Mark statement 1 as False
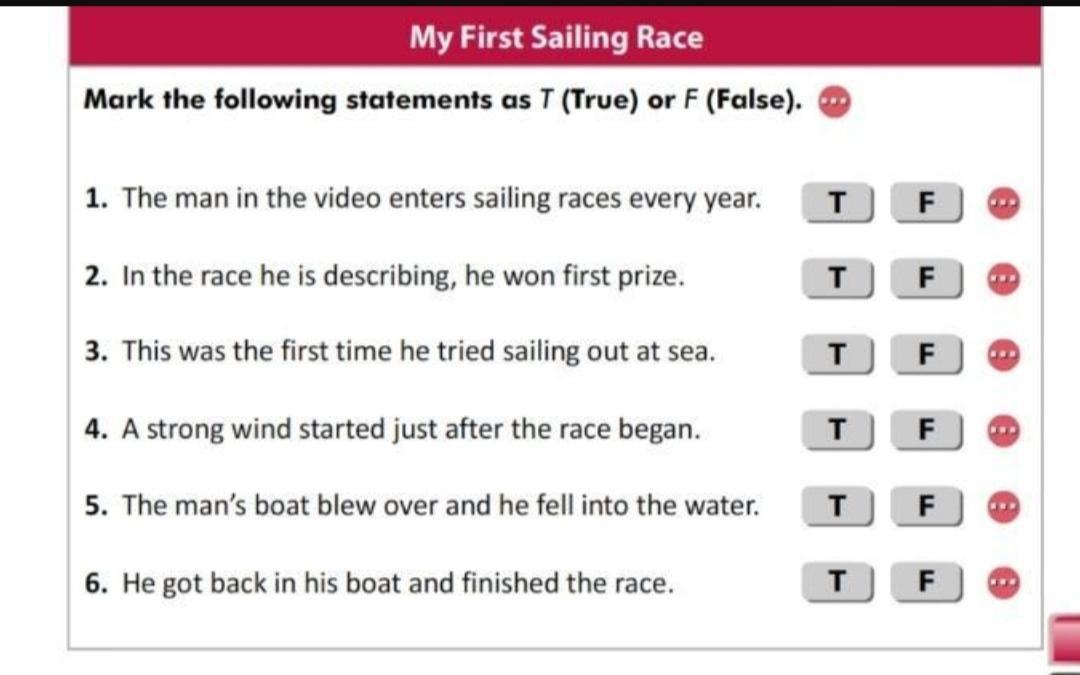This screenshot has height=675, width=1080. [927, 202]
